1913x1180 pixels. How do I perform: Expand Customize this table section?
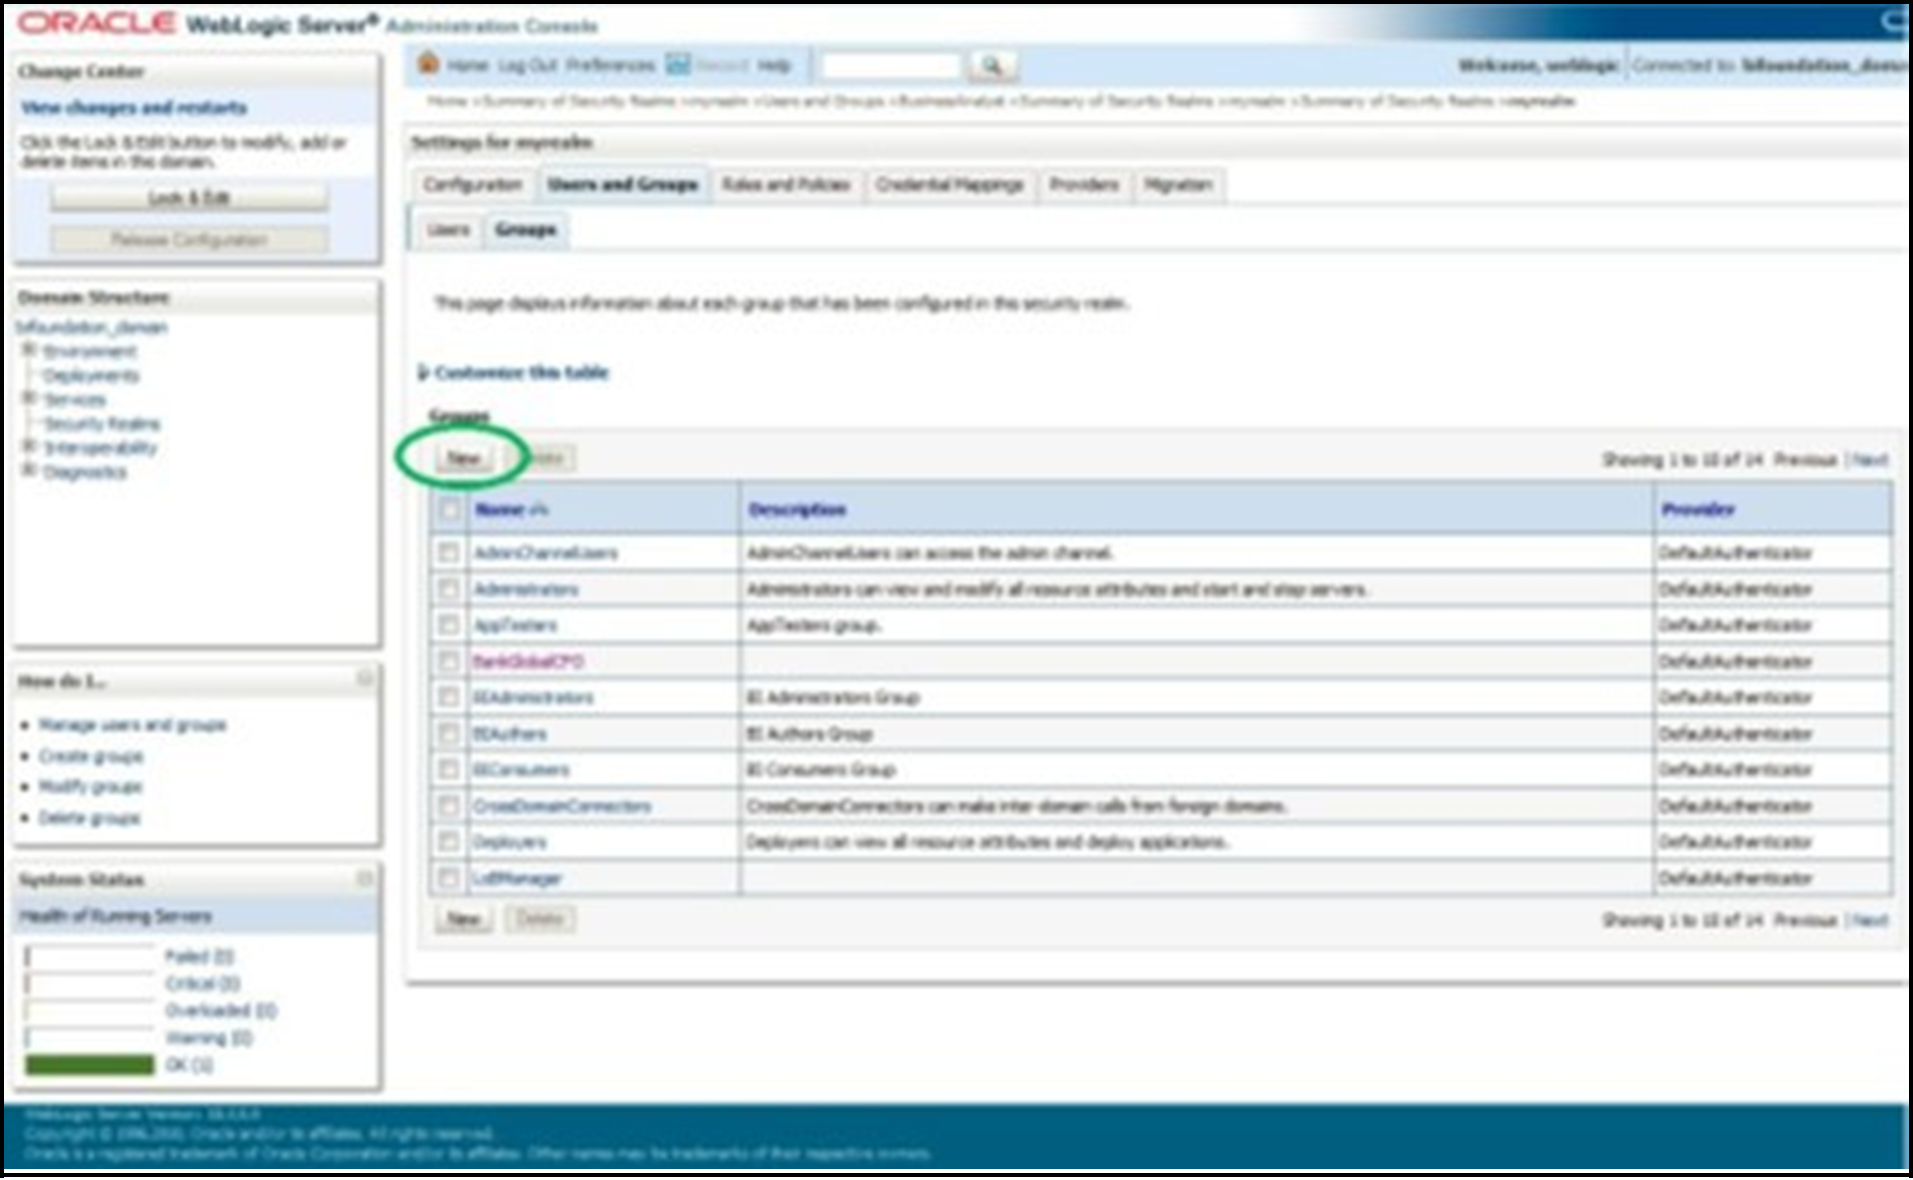[x=423, y=373]
